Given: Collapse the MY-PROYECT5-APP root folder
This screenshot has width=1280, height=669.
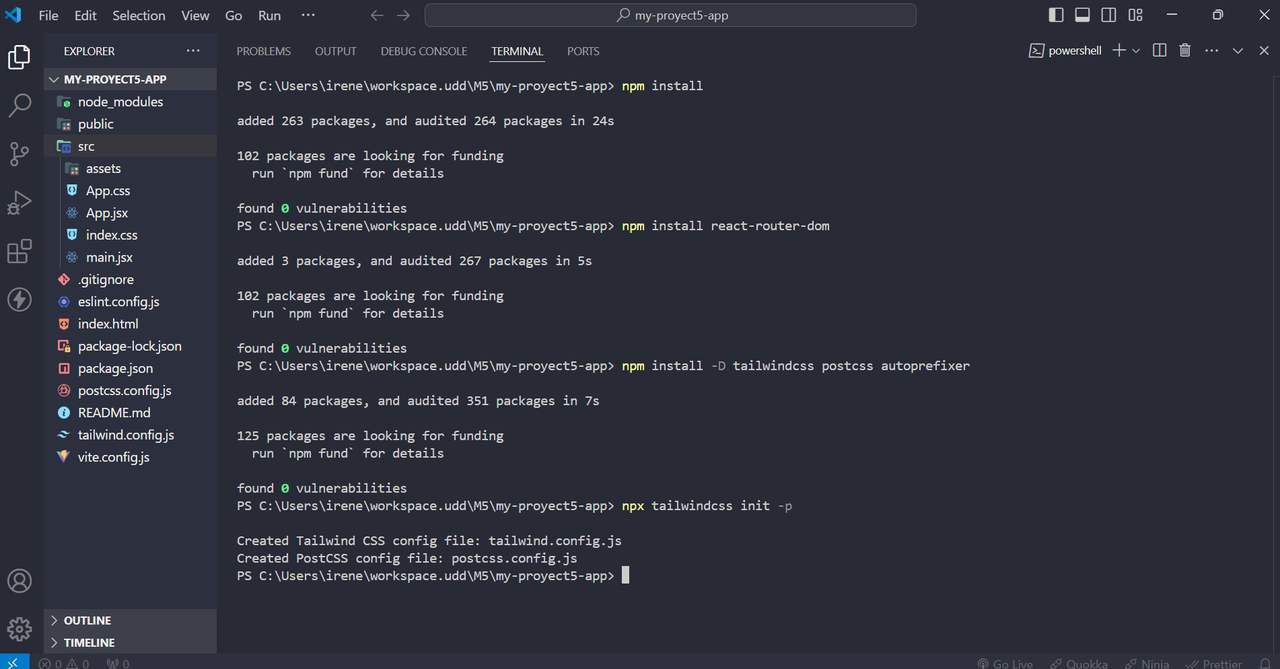Looking at the screenshot, I should click(130, 79).
